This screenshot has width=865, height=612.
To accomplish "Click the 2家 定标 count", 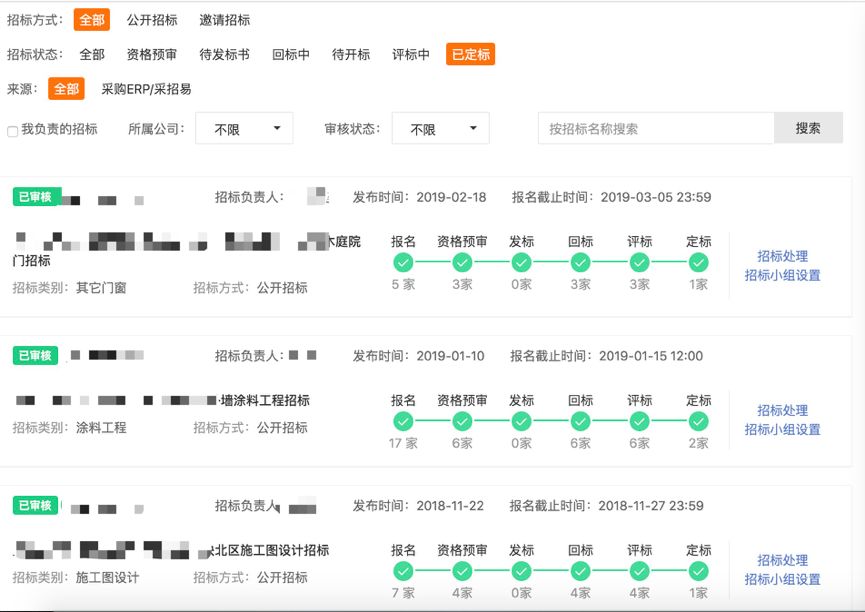I will pos(698,443).
